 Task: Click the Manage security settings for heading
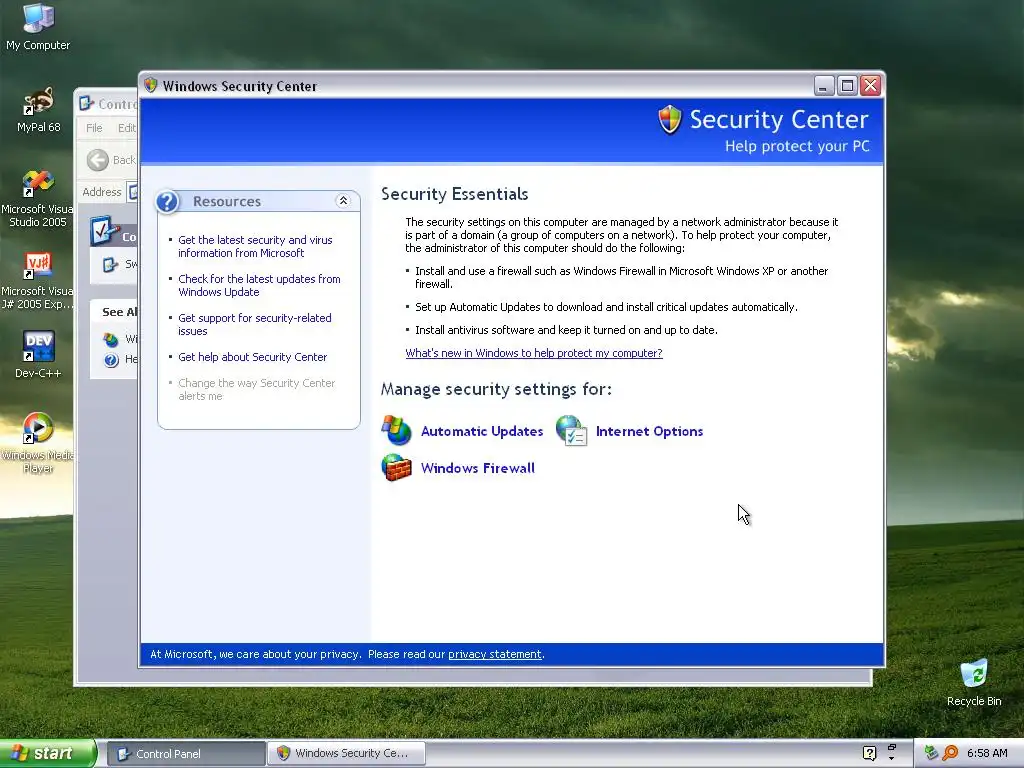496,389
